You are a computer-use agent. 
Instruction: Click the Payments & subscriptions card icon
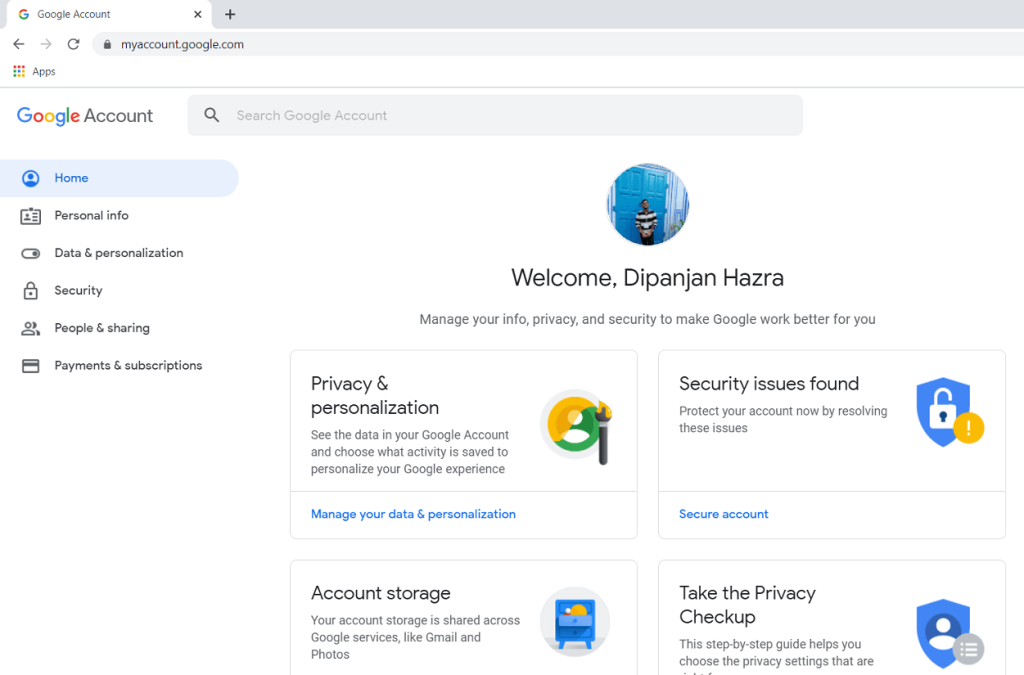pos(31,366)
